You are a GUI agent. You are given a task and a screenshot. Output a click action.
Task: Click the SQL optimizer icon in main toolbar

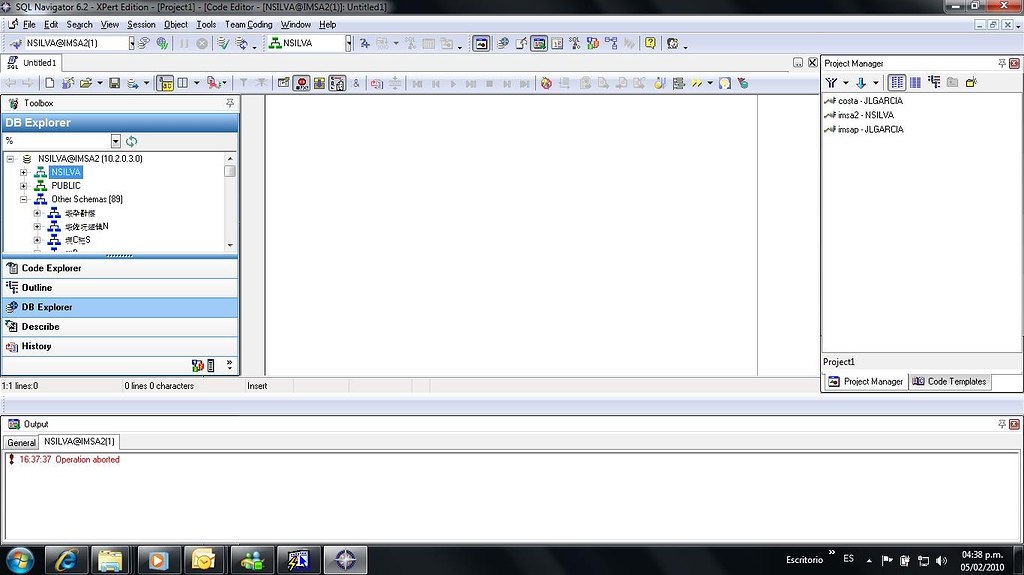(575, 43)
